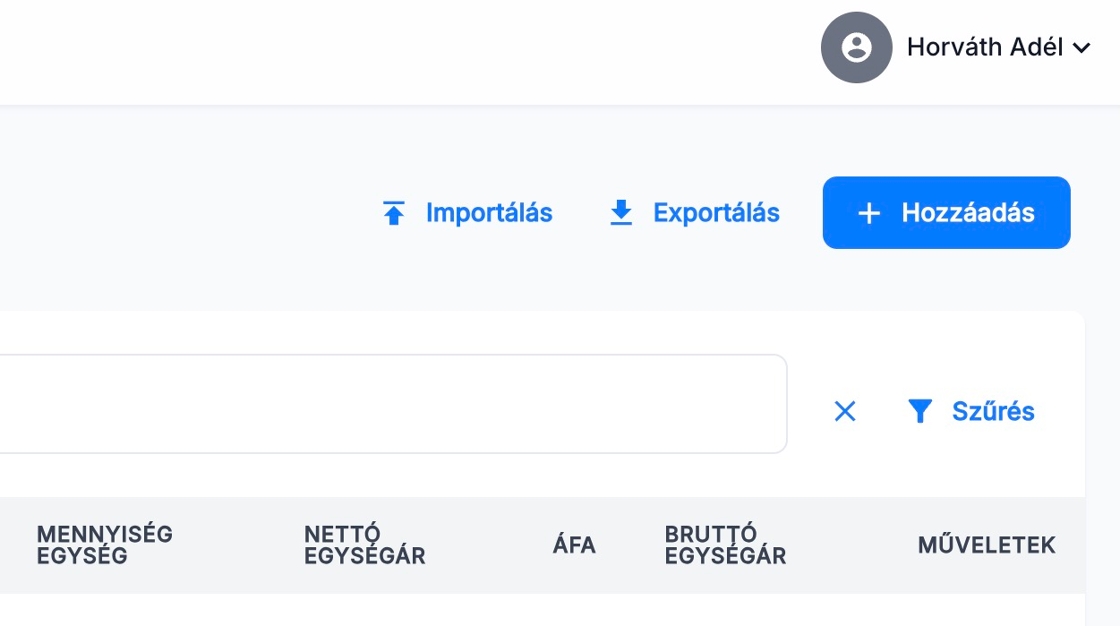
Task: Click the empty table row below headers
Action: (540, 610)
